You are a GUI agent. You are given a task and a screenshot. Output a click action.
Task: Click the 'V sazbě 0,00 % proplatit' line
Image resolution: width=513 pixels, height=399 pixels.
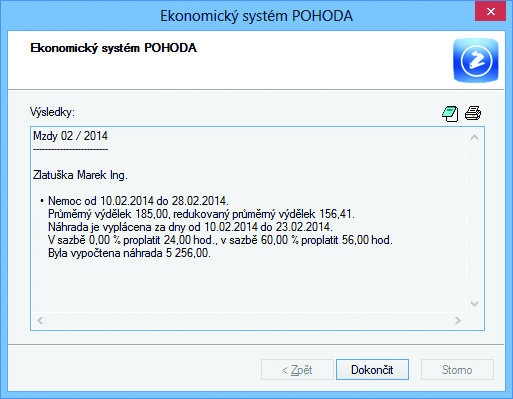click(220, 240)
